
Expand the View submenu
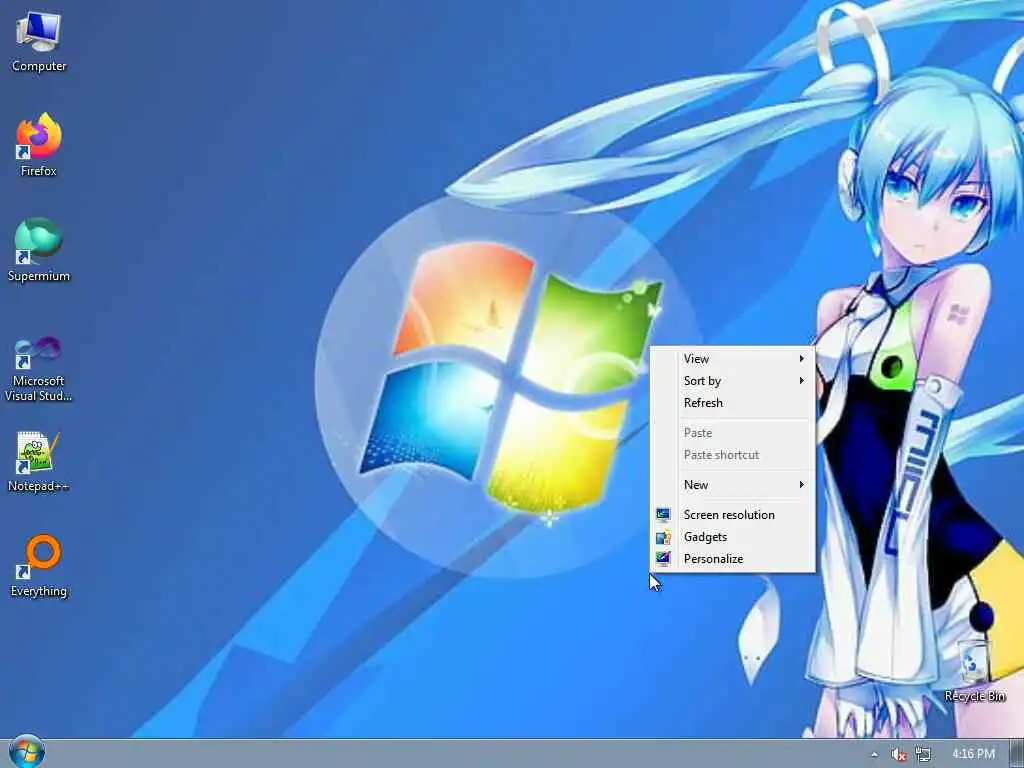[x=733, y=359]
